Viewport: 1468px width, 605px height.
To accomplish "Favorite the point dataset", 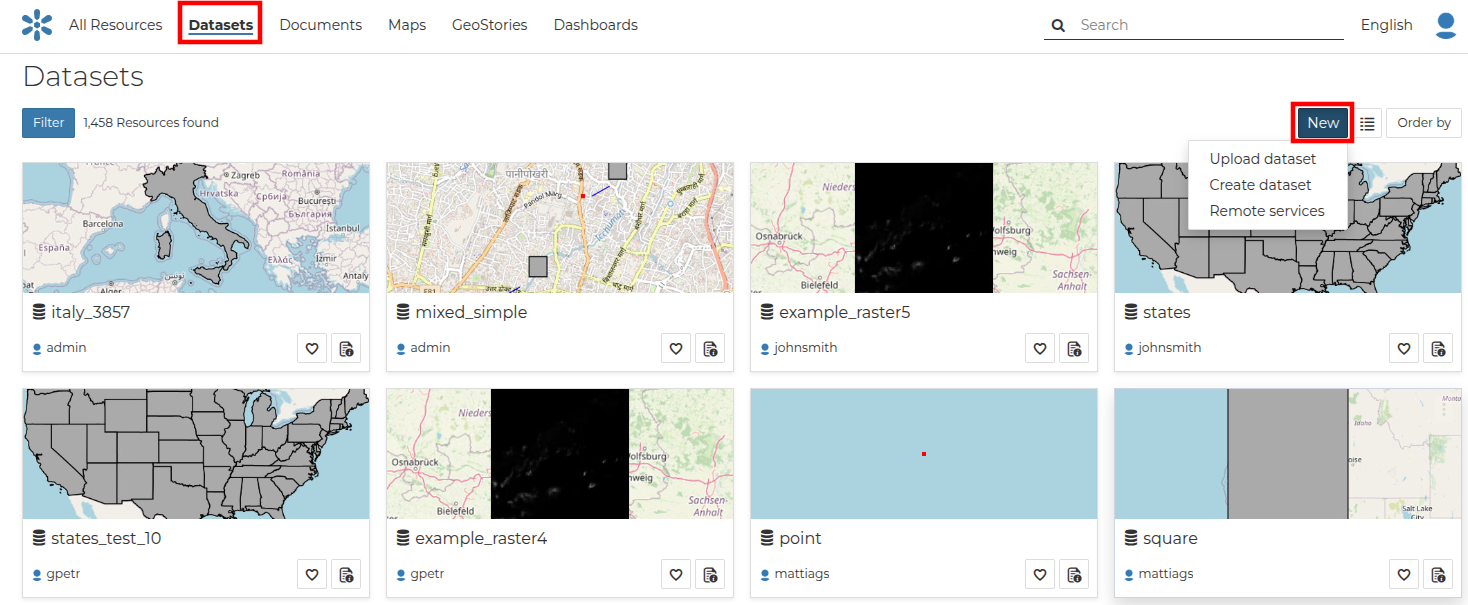I will pos(1040,574).
